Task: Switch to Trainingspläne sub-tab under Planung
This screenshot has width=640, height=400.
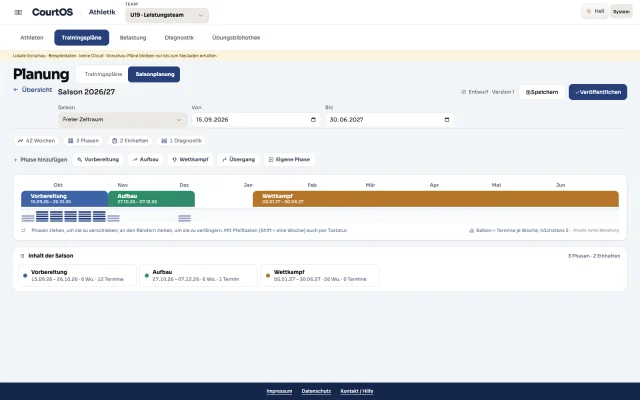Action: (103, 74)
